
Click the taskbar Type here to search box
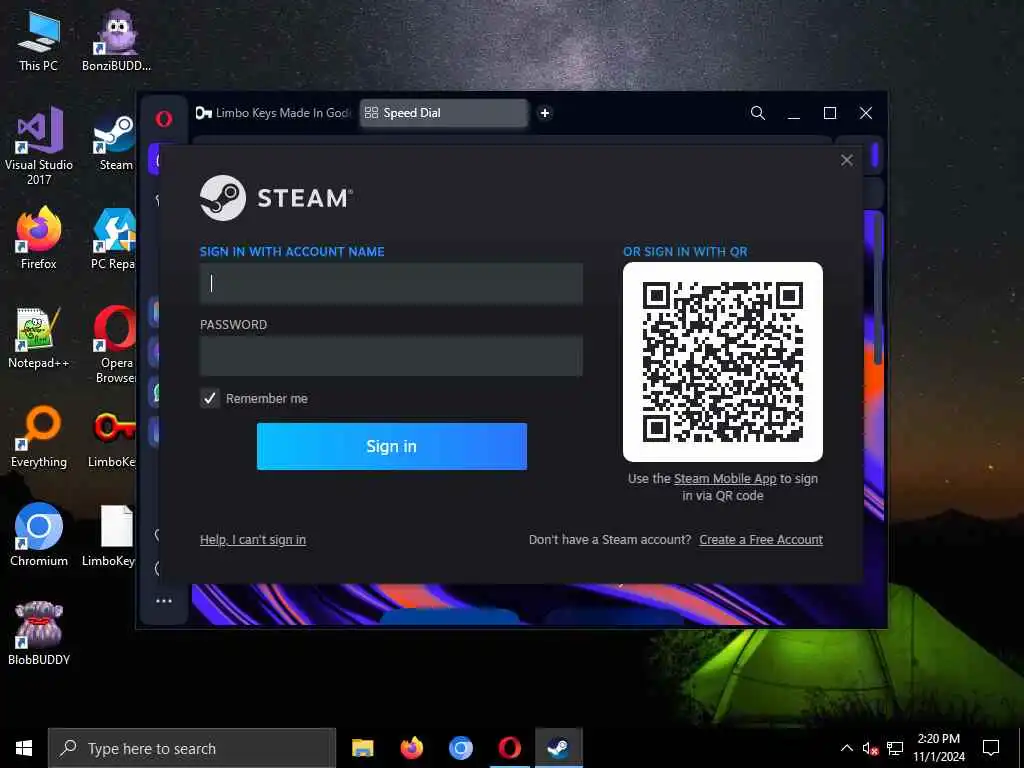point(192,748)
